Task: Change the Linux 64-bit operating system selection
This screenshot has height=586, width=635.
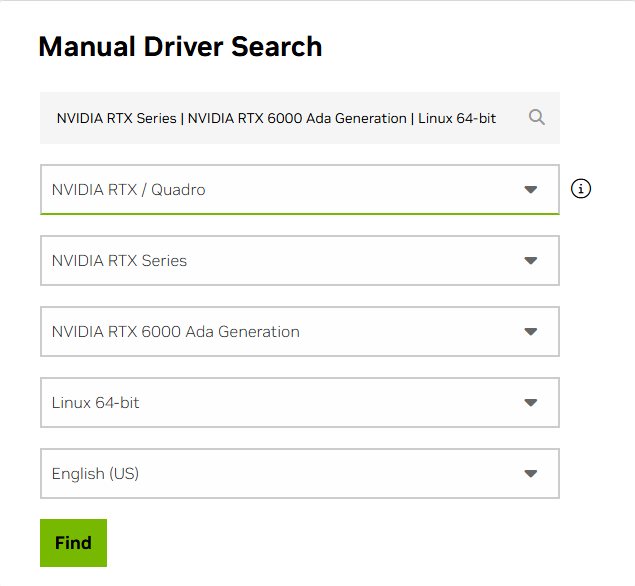Action: [x=300, y=403]
